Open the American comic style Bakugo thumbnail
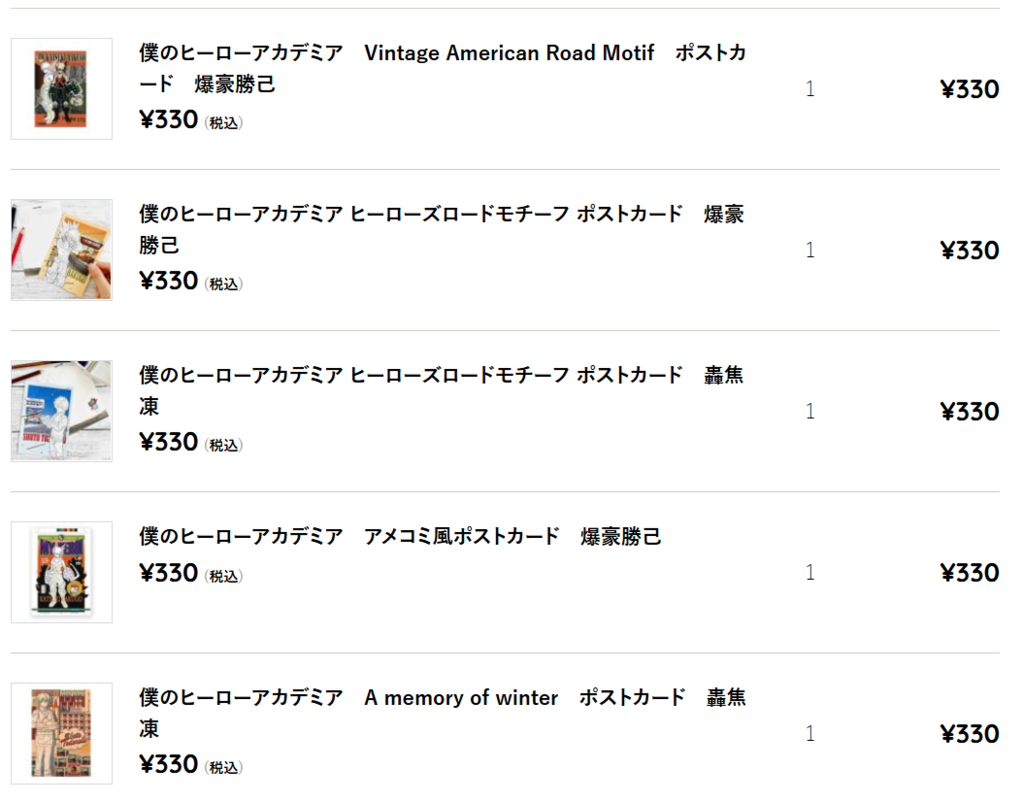The width and height of the screenshot is (1024, 802). click(x=61, y=572)
